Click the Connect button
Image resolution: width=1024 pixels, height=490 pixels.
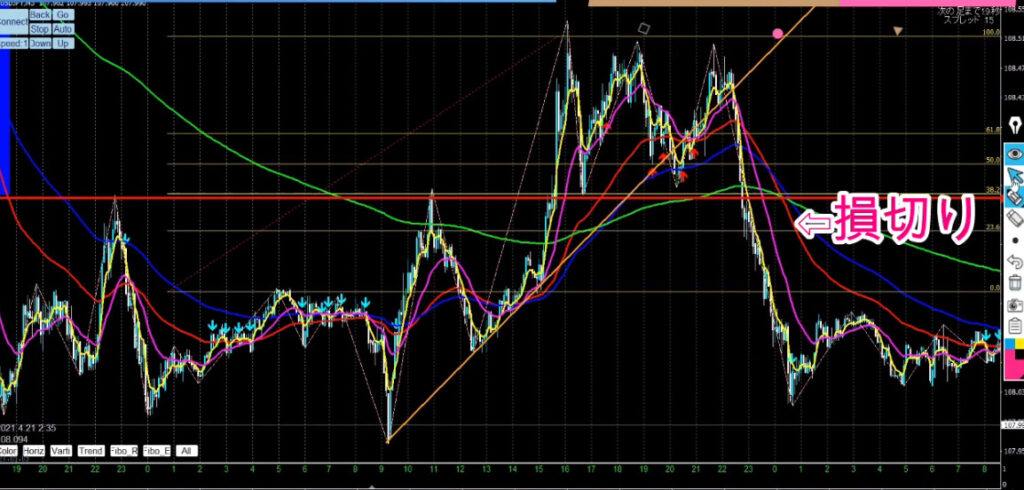click(x=13, y=22)
